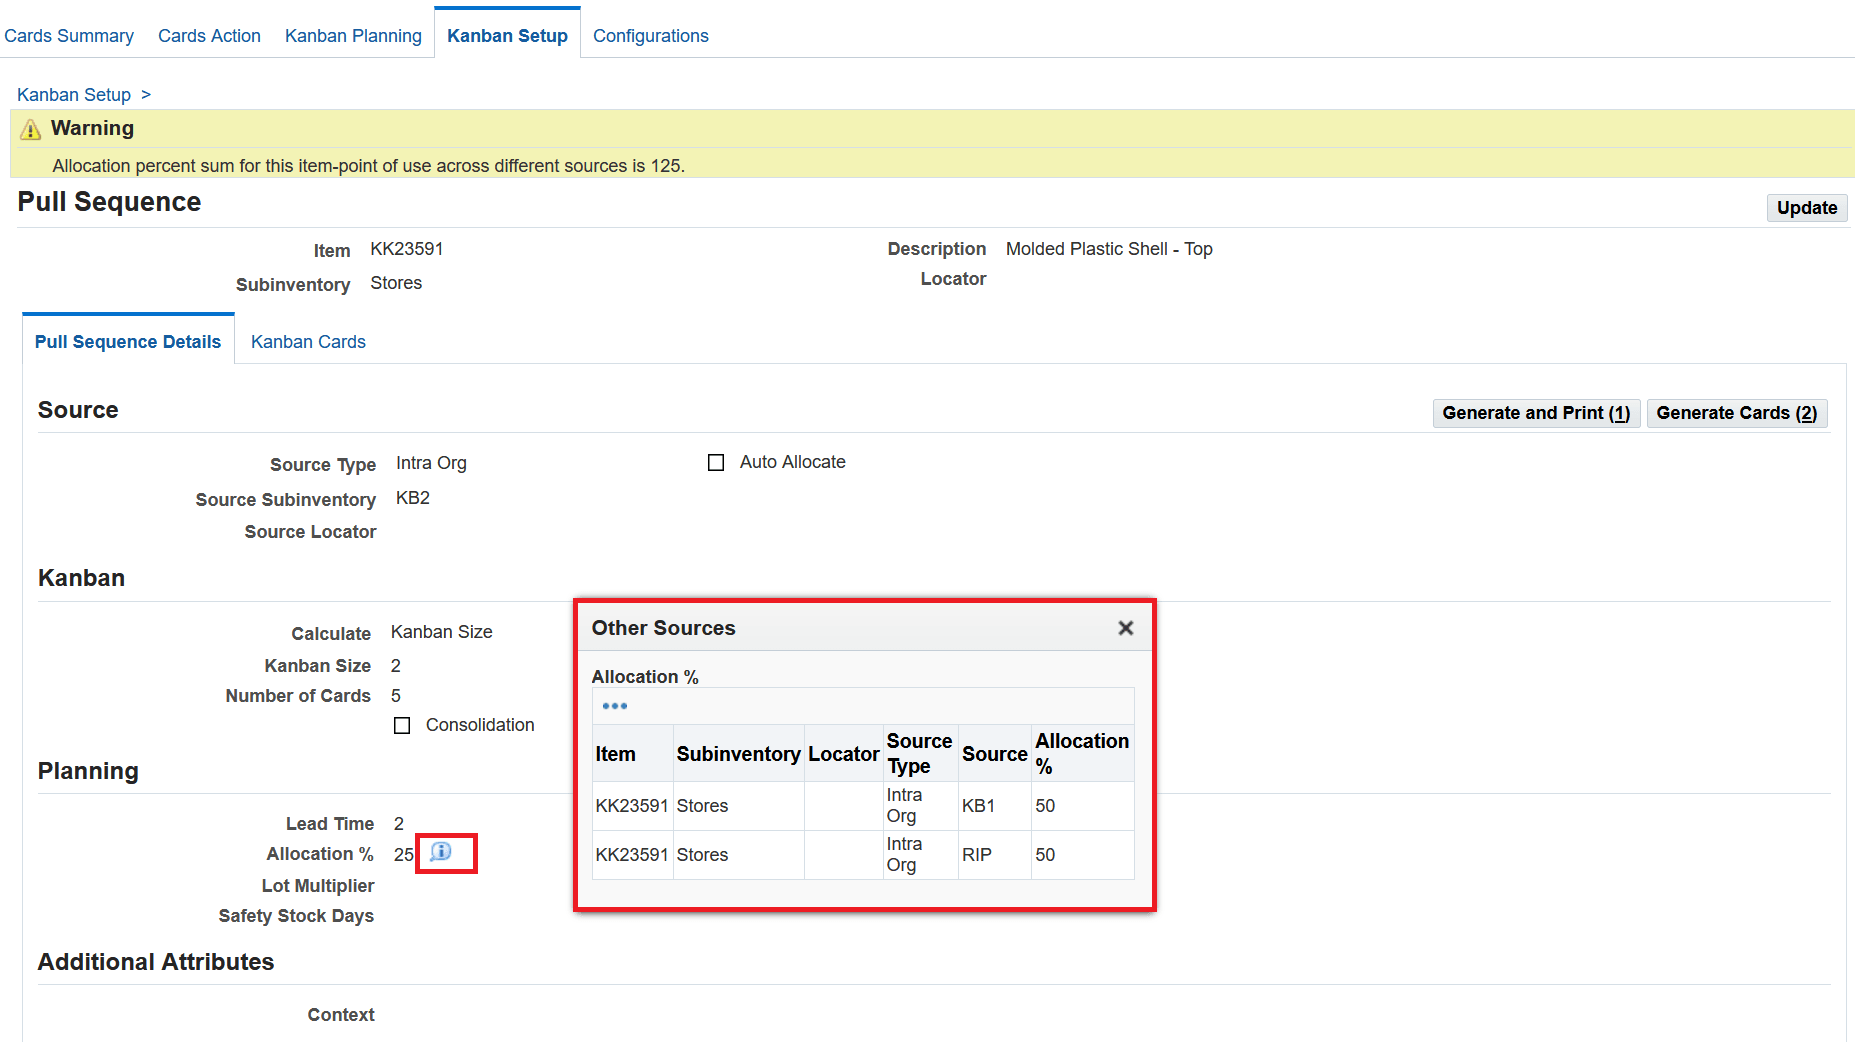Click Generate Cards

click(1737, 413)
